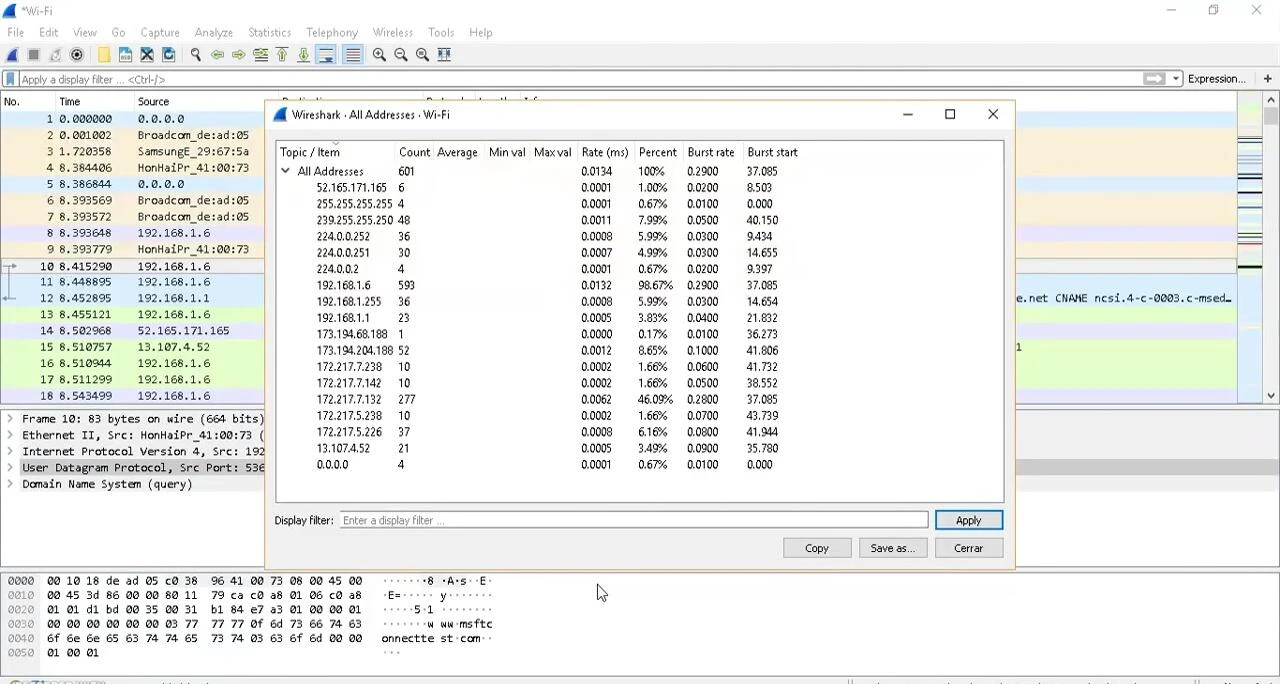Image resolution: width=1280 pixels, height=684 pixels.
Task: Start capturing packets with the shark fin icon
Action: 13,55
